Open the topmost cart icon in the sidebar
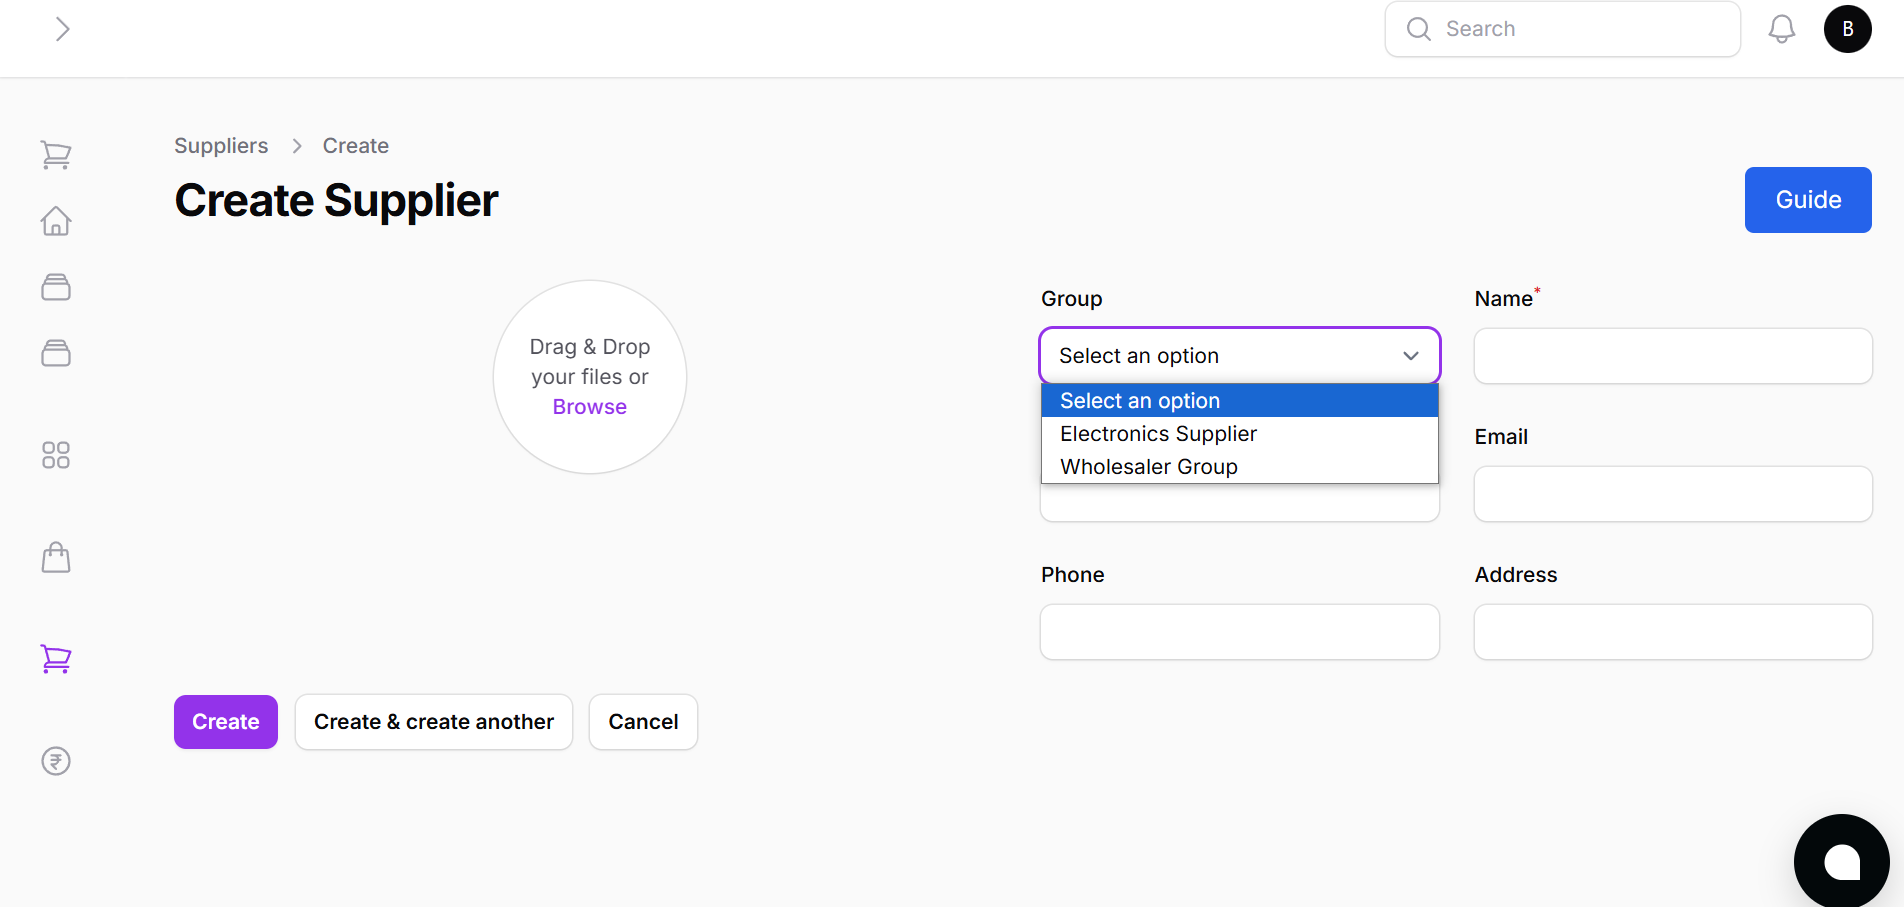The image size is (1904, 907). 56,155
